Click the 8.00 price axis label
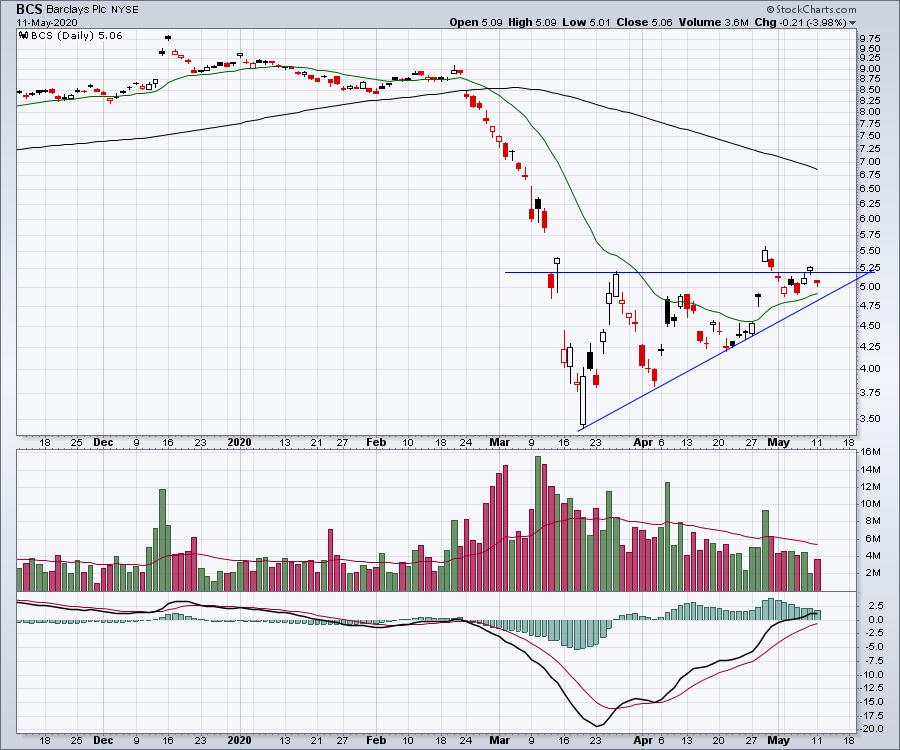 [x=870, y=112]
